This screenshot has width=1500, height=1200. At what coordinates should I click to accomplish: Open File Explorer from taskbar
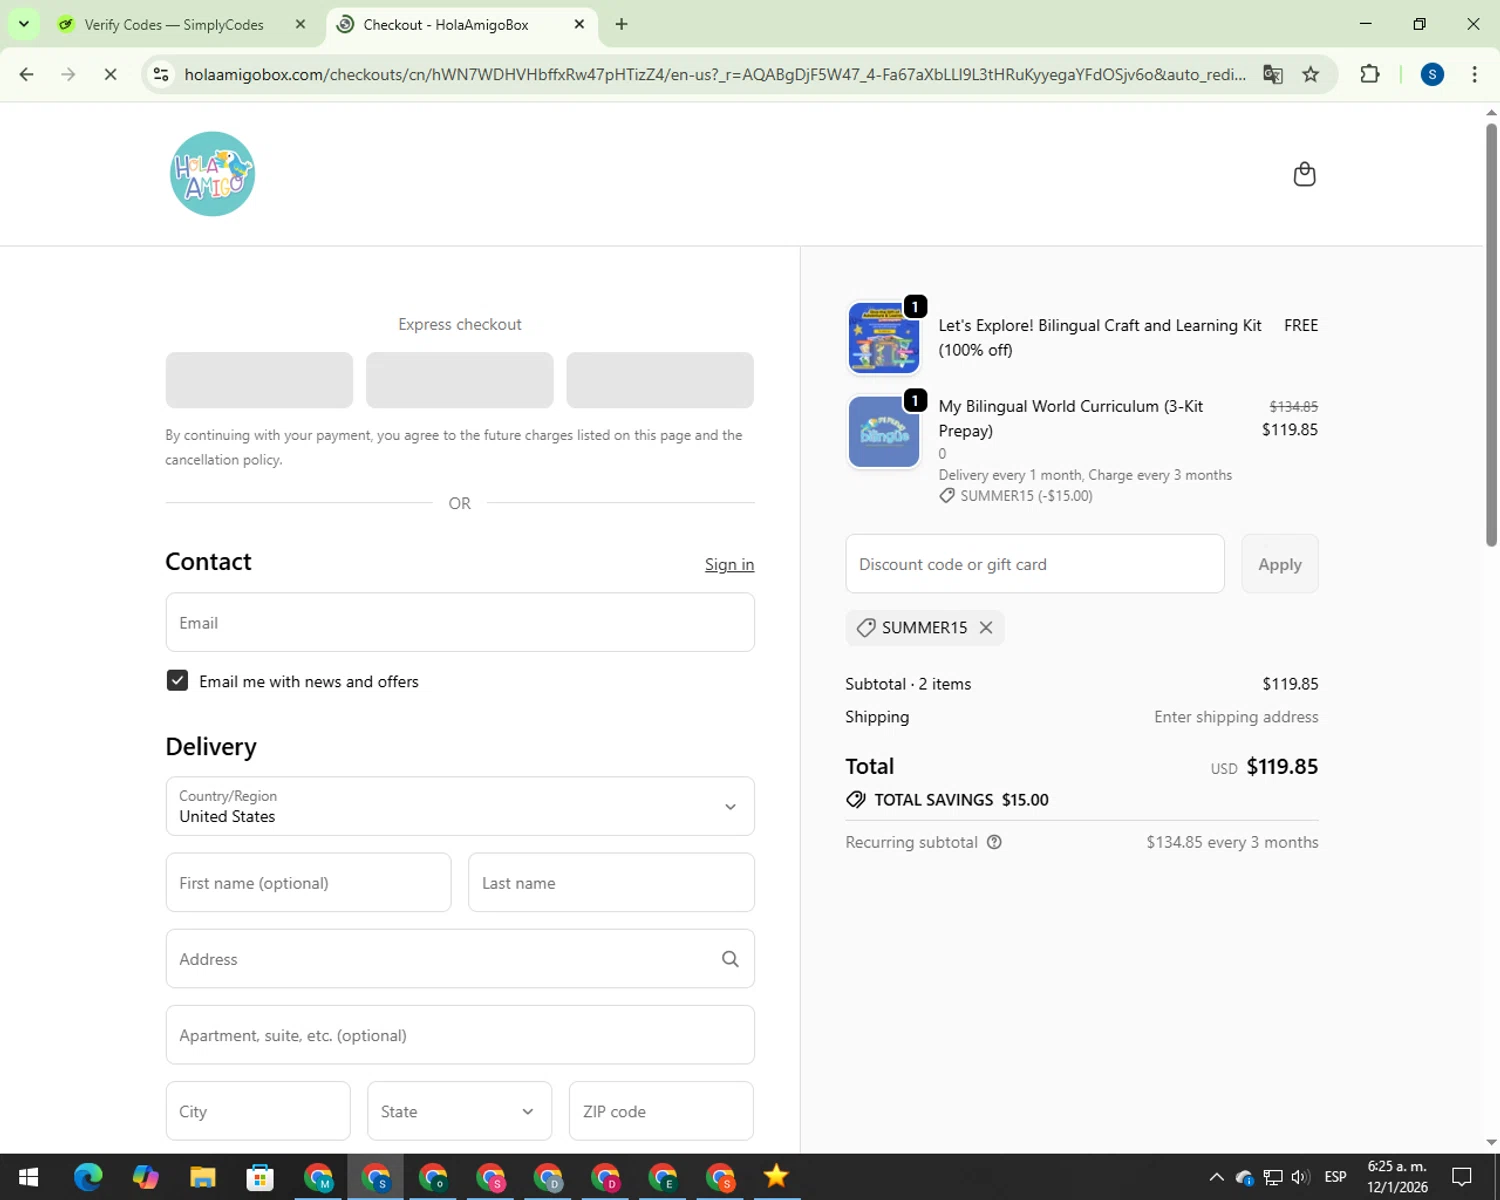203,1177
